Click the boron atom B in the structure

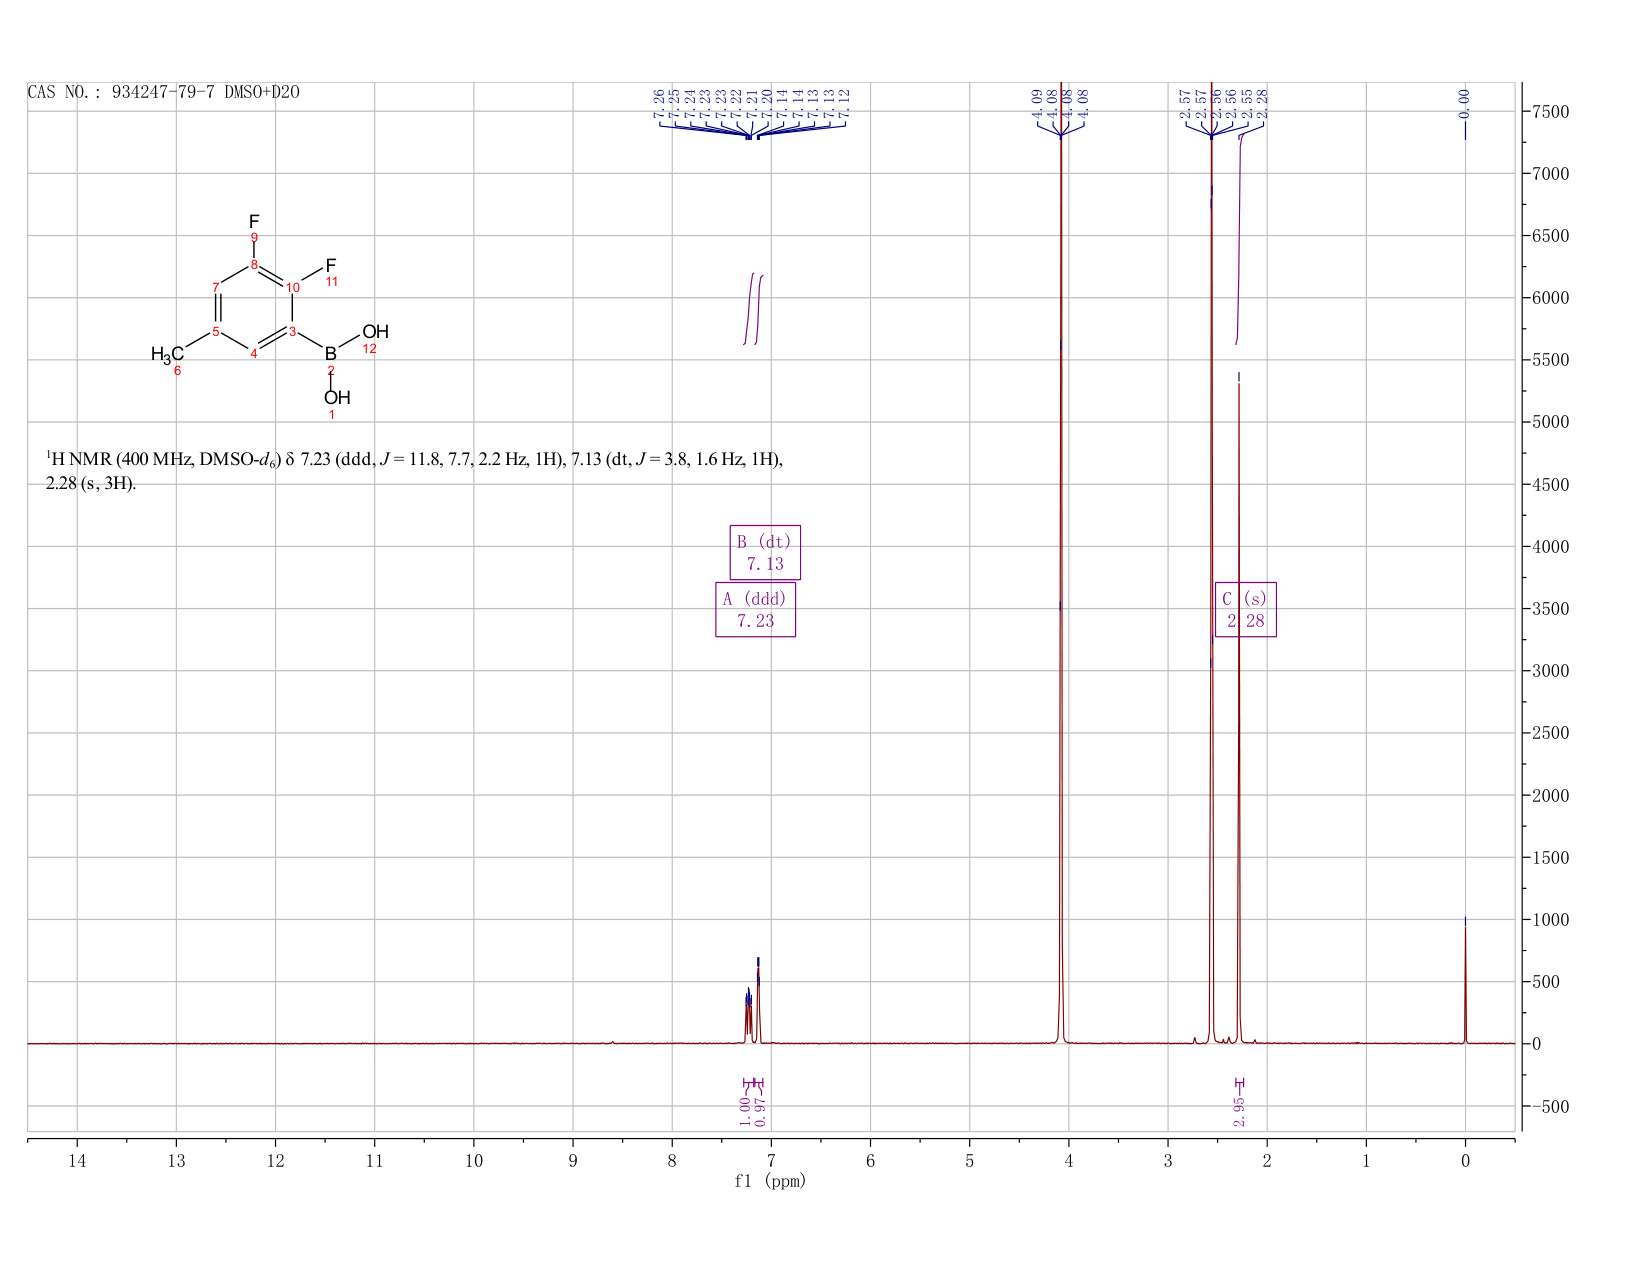331,353
